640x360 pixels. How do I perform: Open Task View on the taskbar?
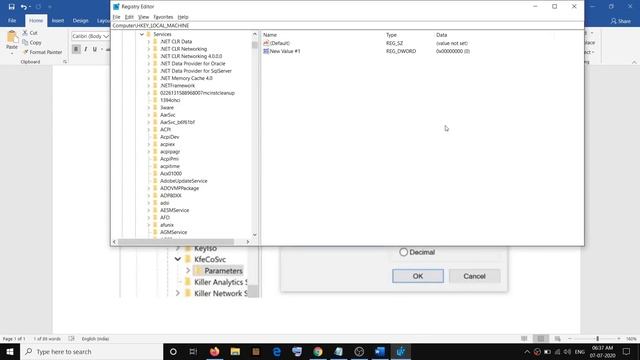pos(193,351)
